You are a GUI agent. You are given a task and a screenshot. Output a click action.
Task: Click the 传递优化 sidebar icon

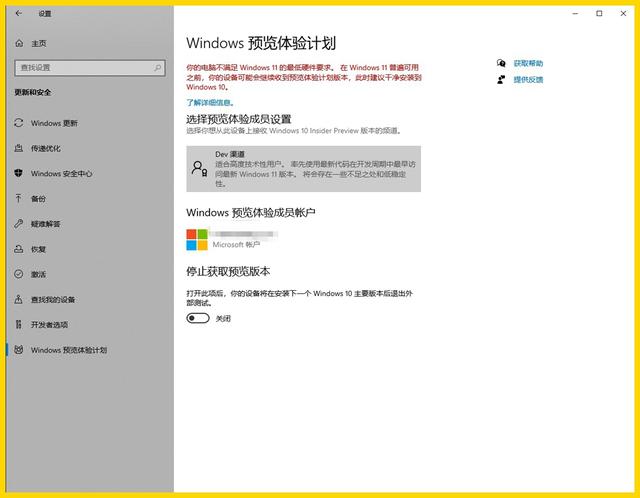click(19, 148)
